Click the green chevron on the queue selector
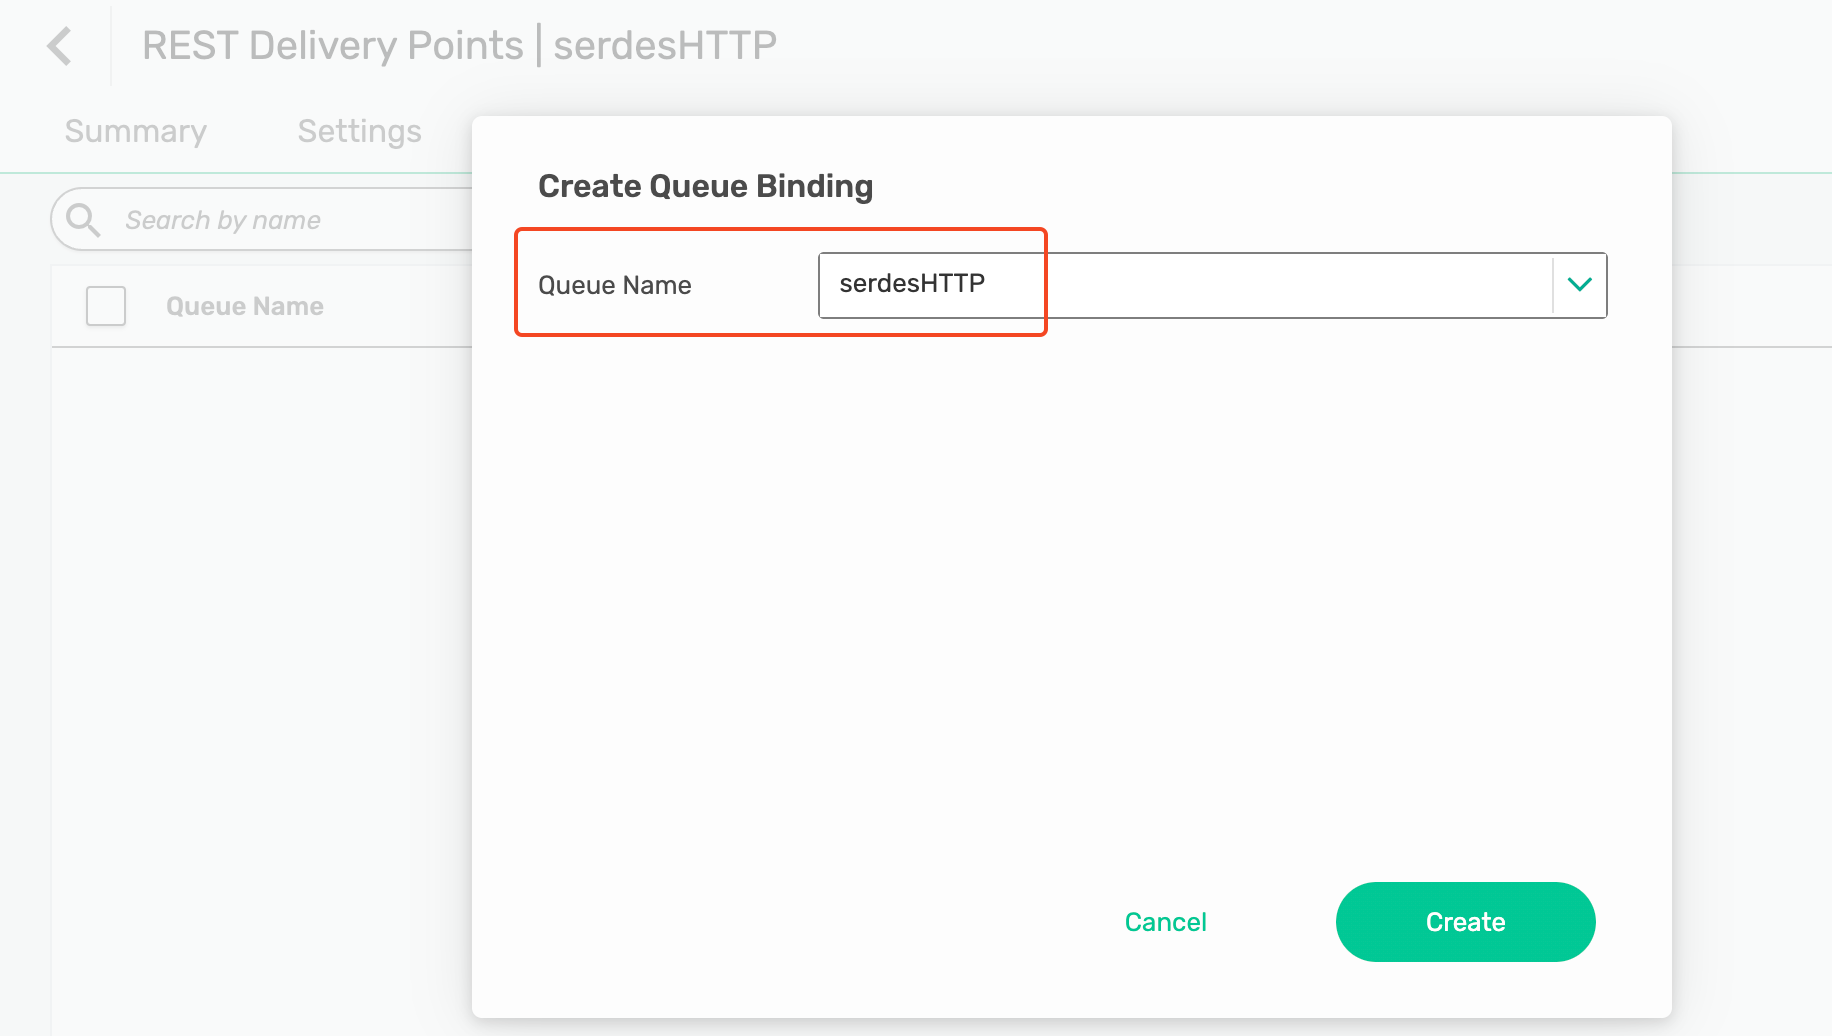The width and height of the screenshot is (1832, 1036). tap(1580, 285)
